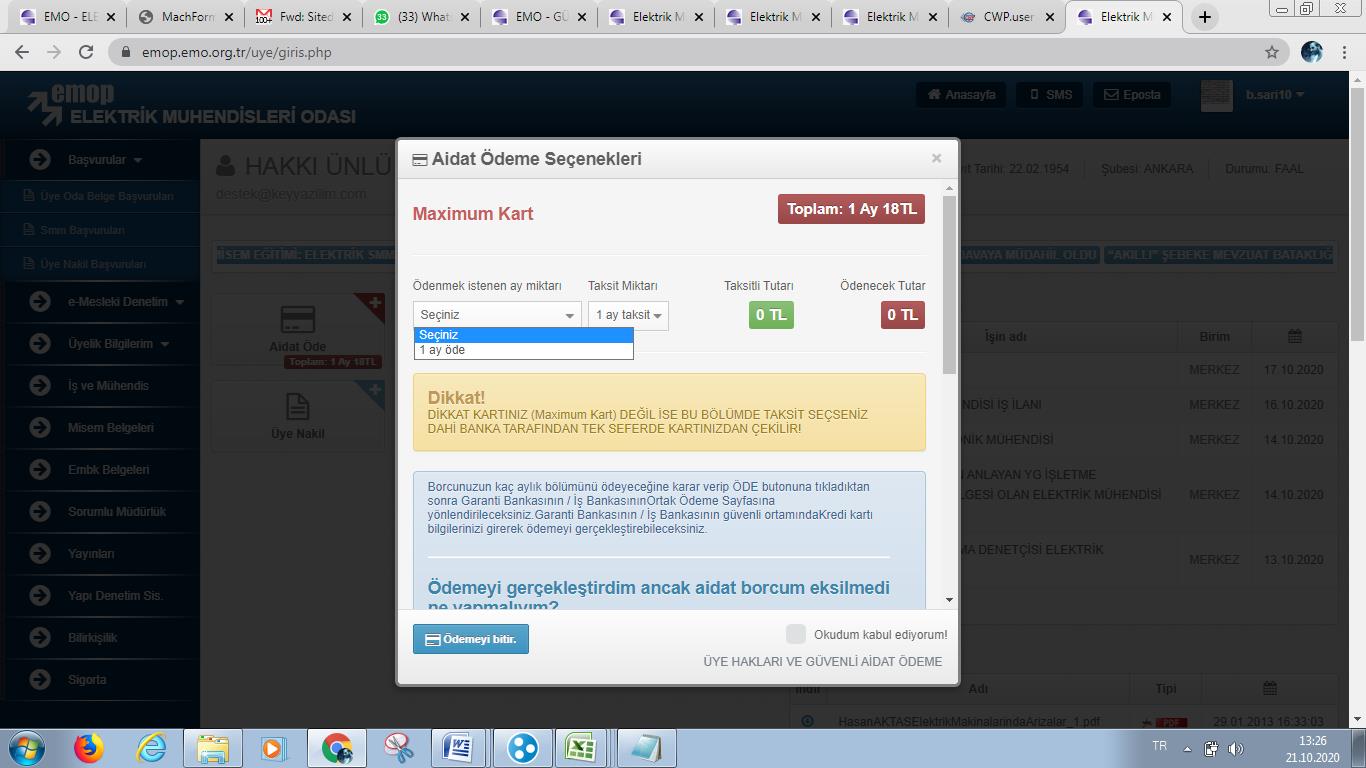Screen dimensions: 1366x768
Task: Open the Windows Start button
Action: tap(26, 748)
